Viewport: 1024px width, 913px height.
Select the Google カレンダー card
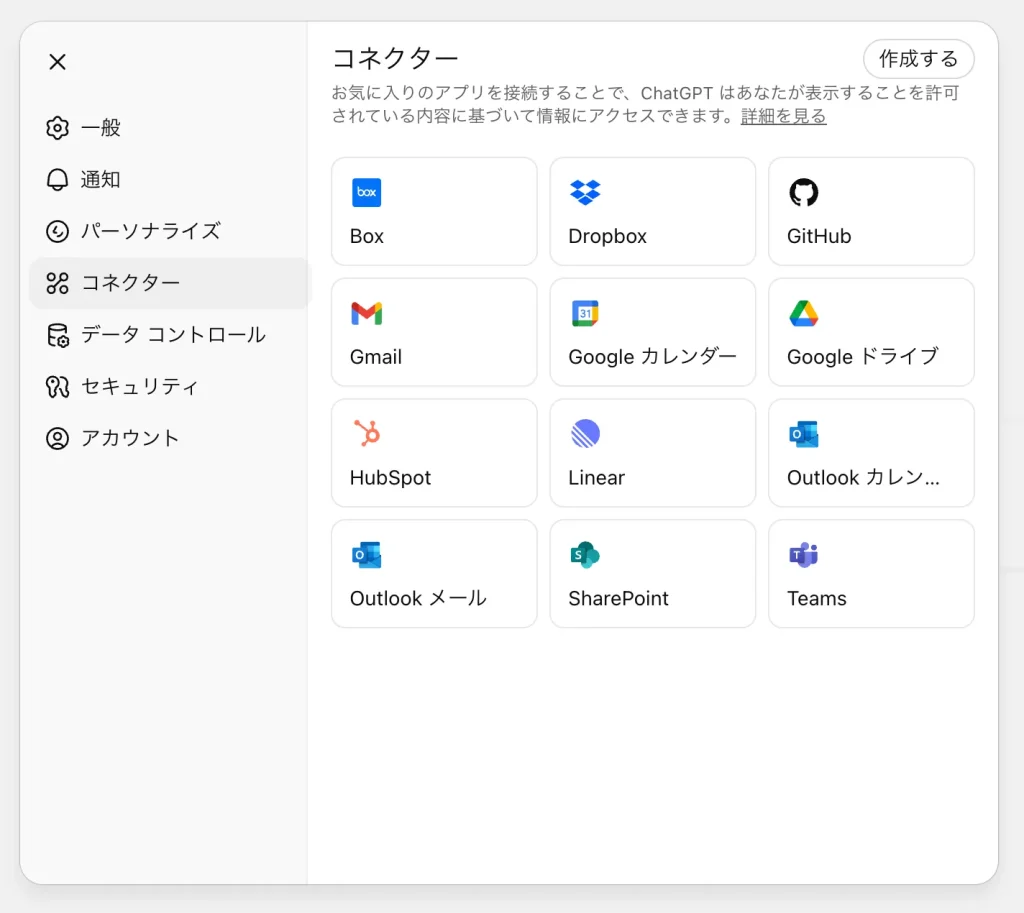[x=652, y=332]
